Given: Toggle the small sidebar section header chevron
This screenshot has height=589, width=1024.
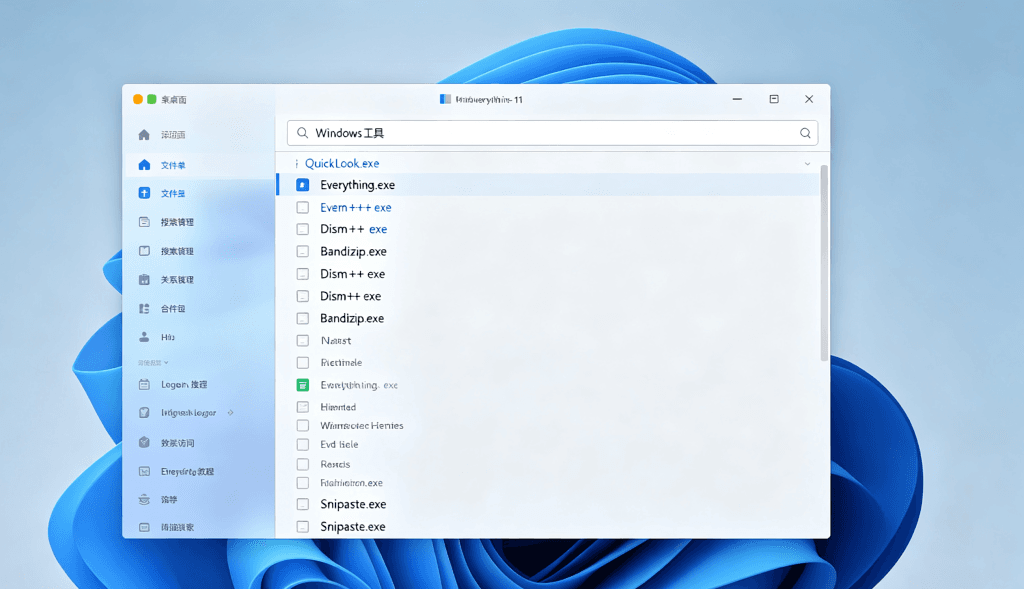Looking at the screenshot, I should (x=167, y=362).
